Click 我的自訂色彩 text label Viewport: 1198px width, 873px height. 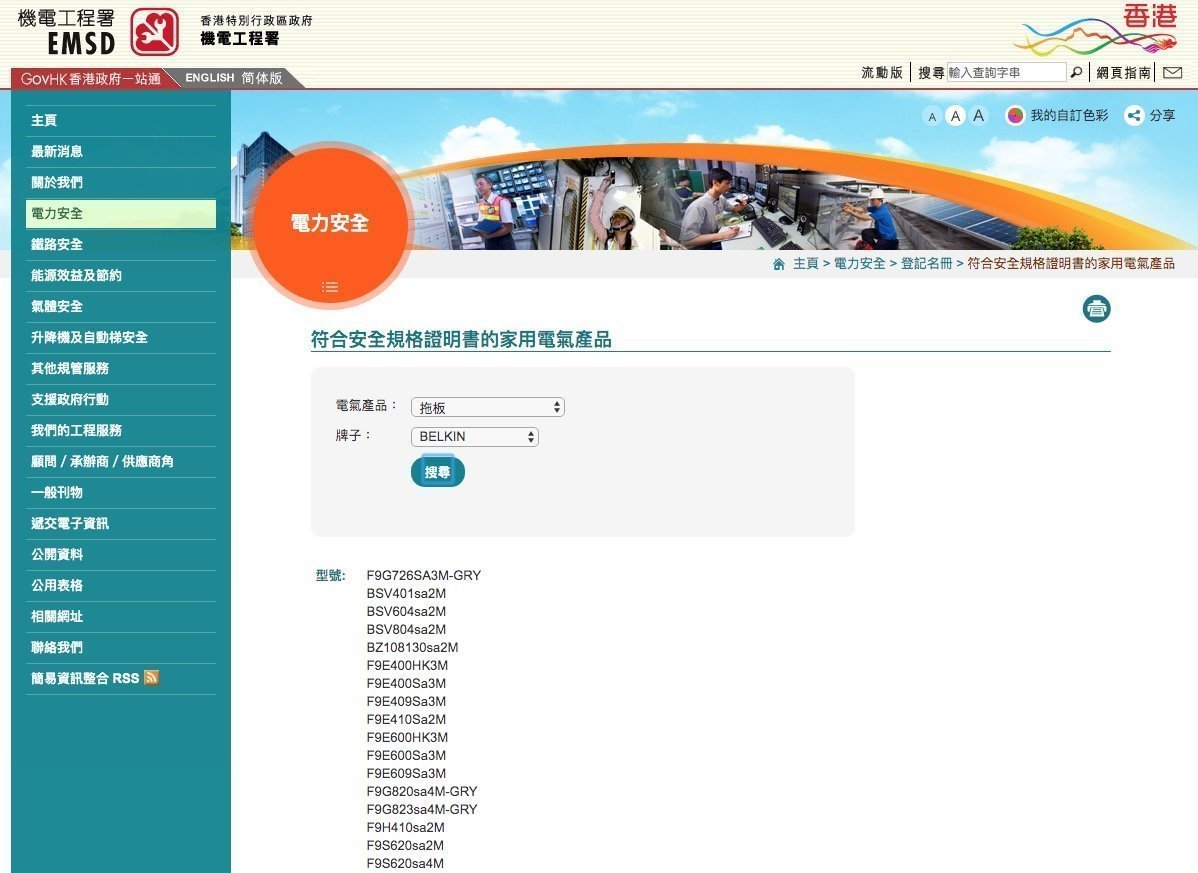(x=1069, y=115)
